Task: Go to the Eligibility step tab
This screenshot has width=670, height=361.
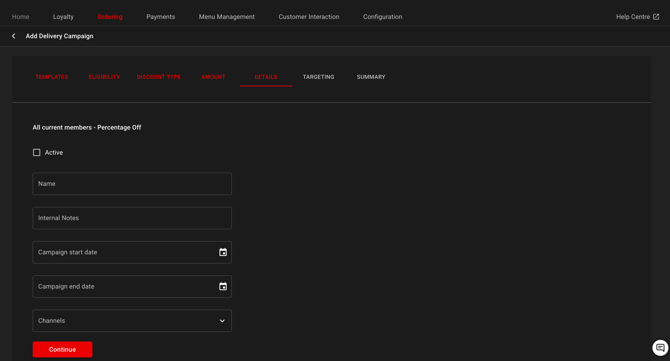Action: pos(104,77)
